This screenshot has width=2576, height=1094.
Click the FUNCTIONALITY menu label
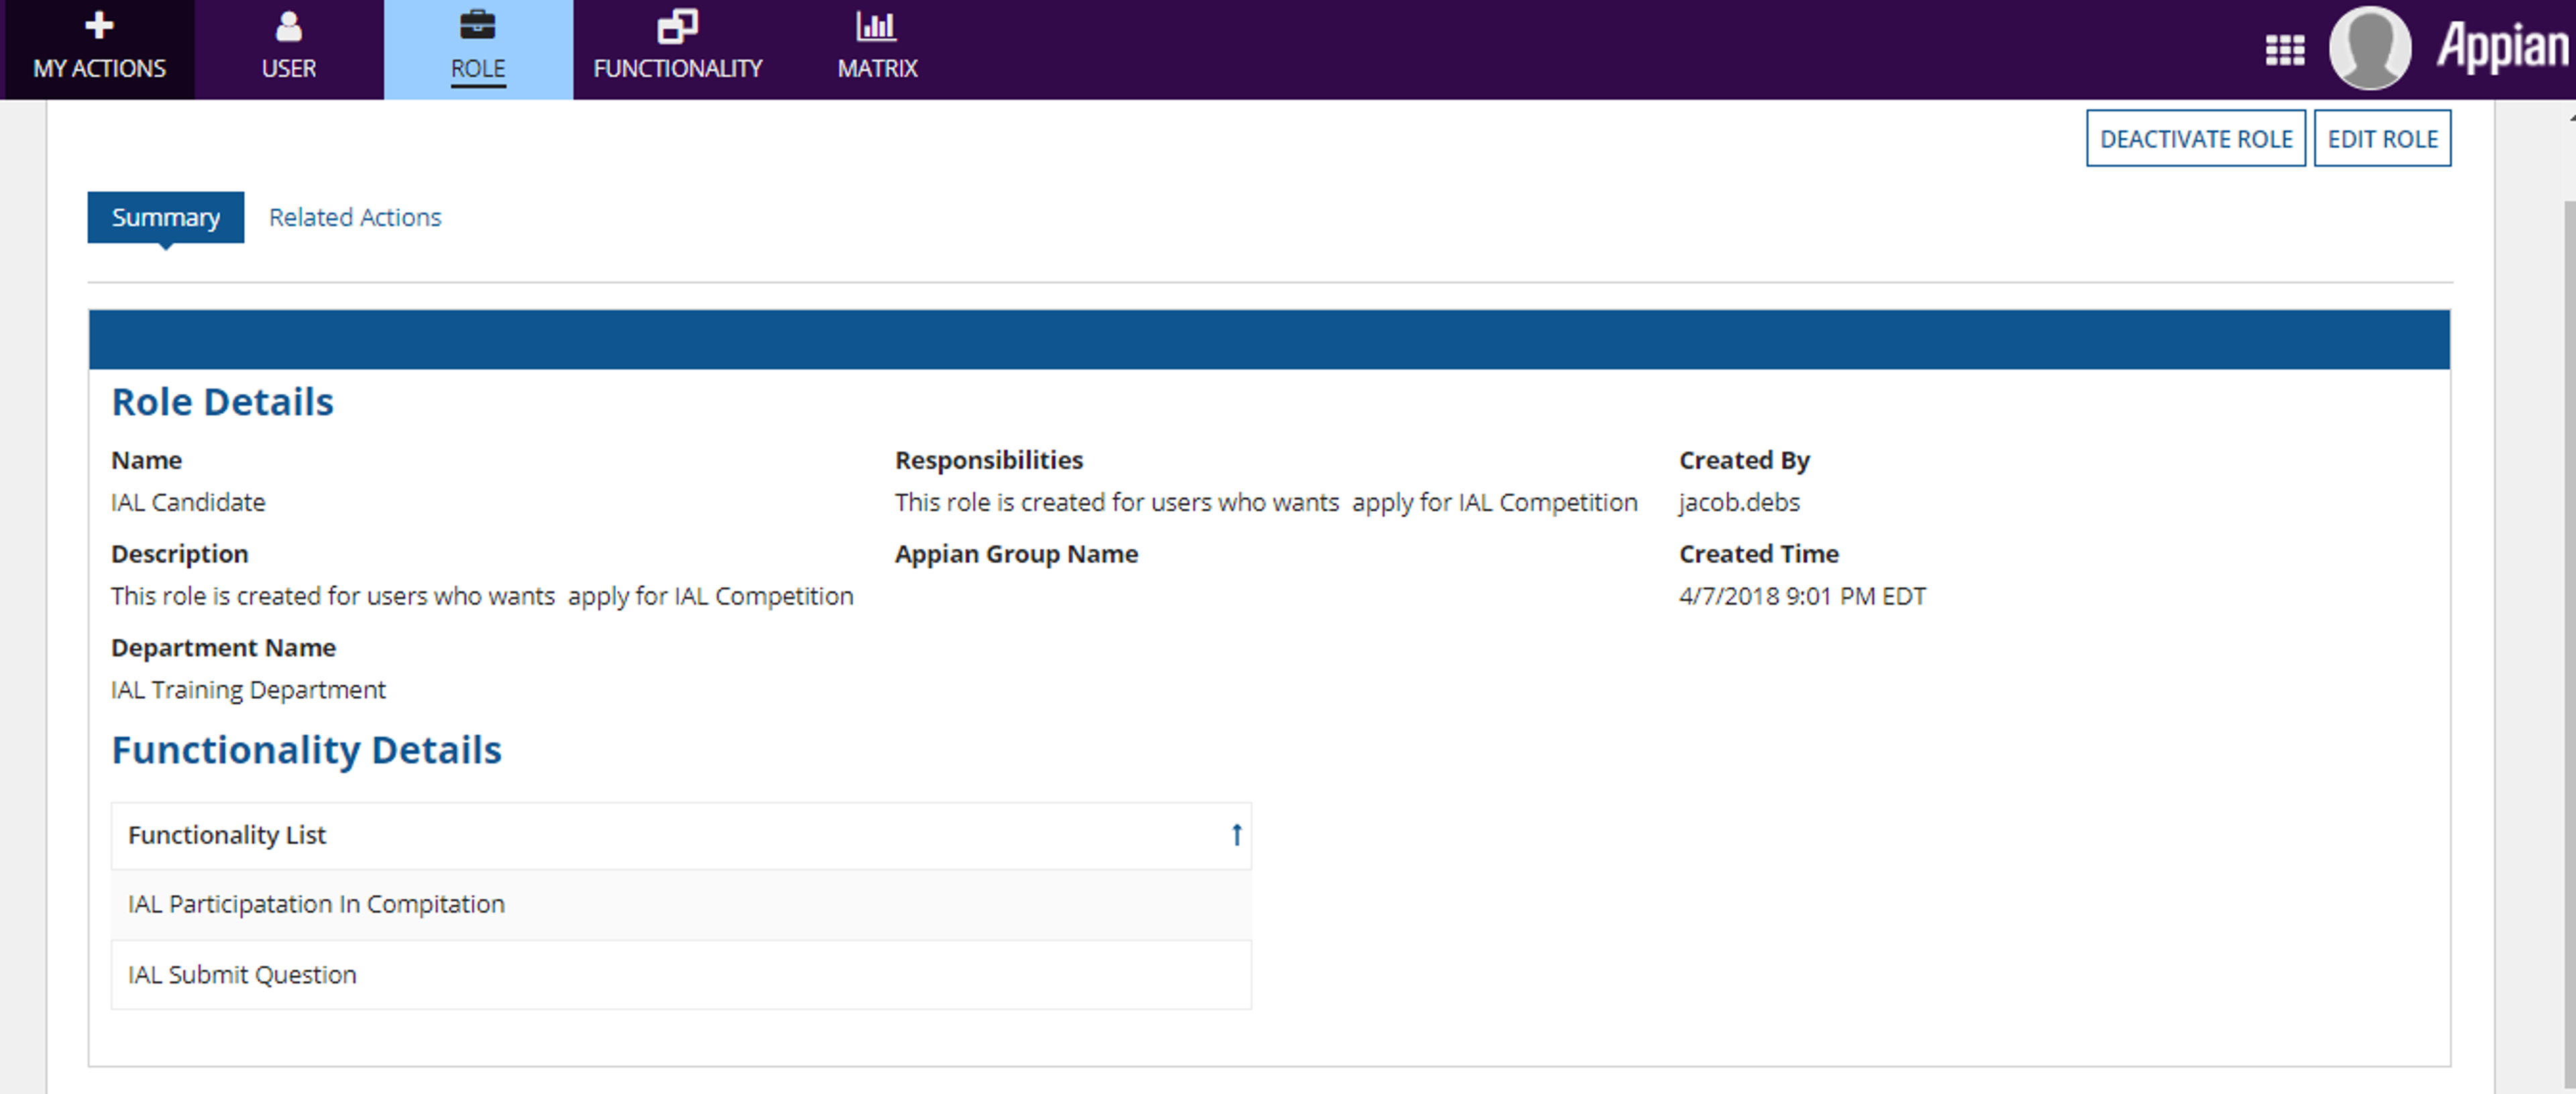[677, 68]
